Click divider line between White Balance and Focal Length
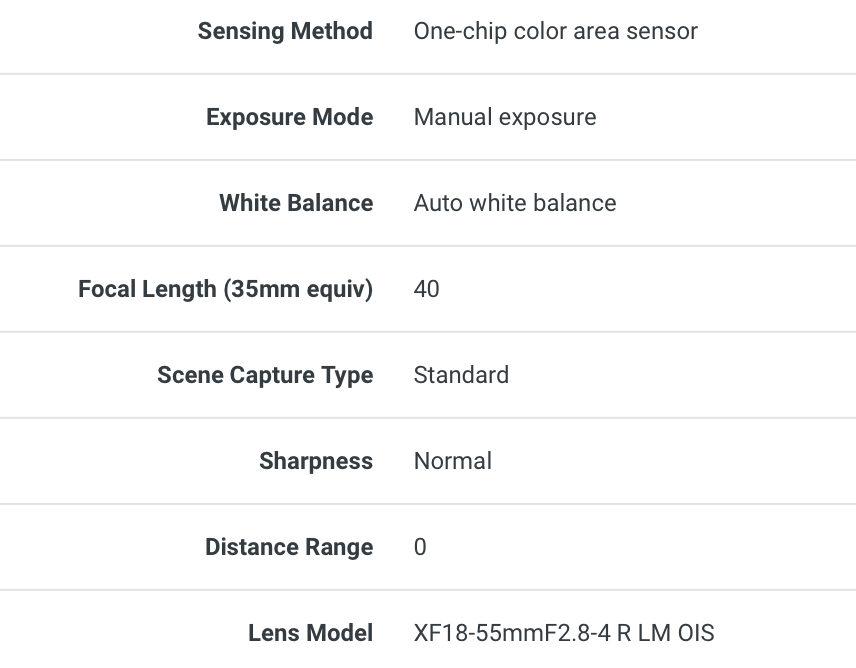This screenshot has width=856, height=668. tap(428, 246)
